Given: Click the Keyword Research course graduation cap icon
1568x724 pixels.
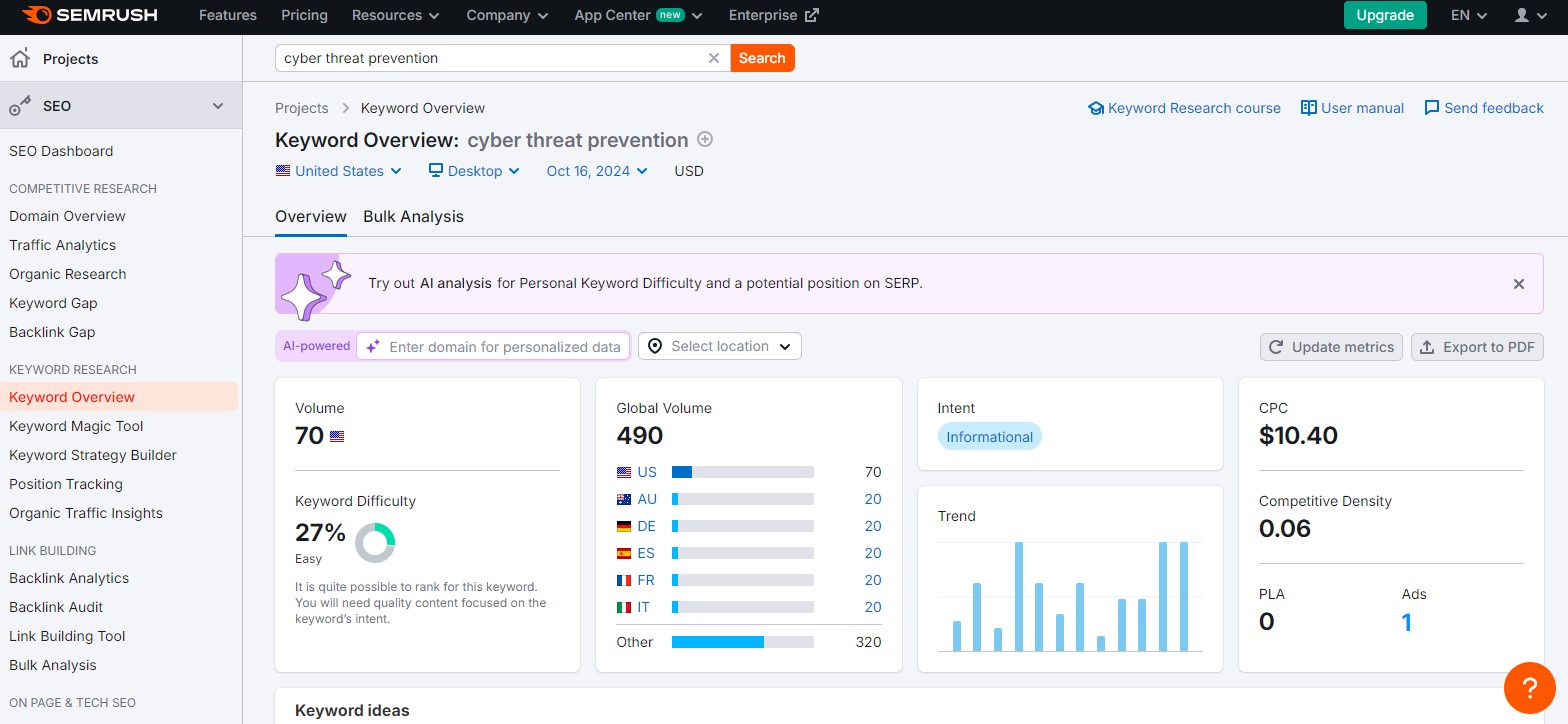Looking at the screenshot, I should (x=1096, y=108).
